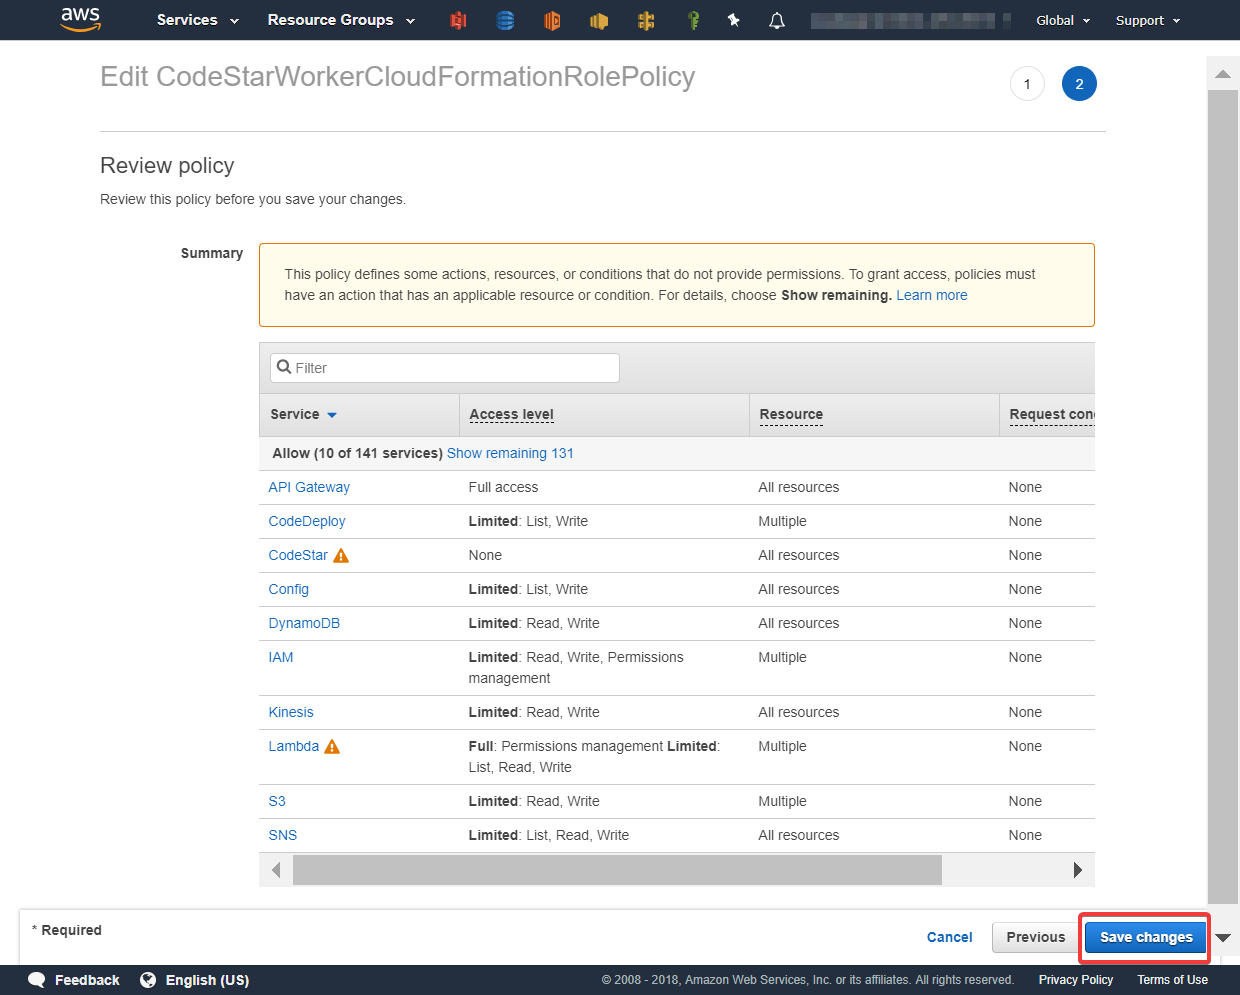Click the warning icon beside Lambda
The width and height of the screenshot is (1240, 995).
[332, 746]
